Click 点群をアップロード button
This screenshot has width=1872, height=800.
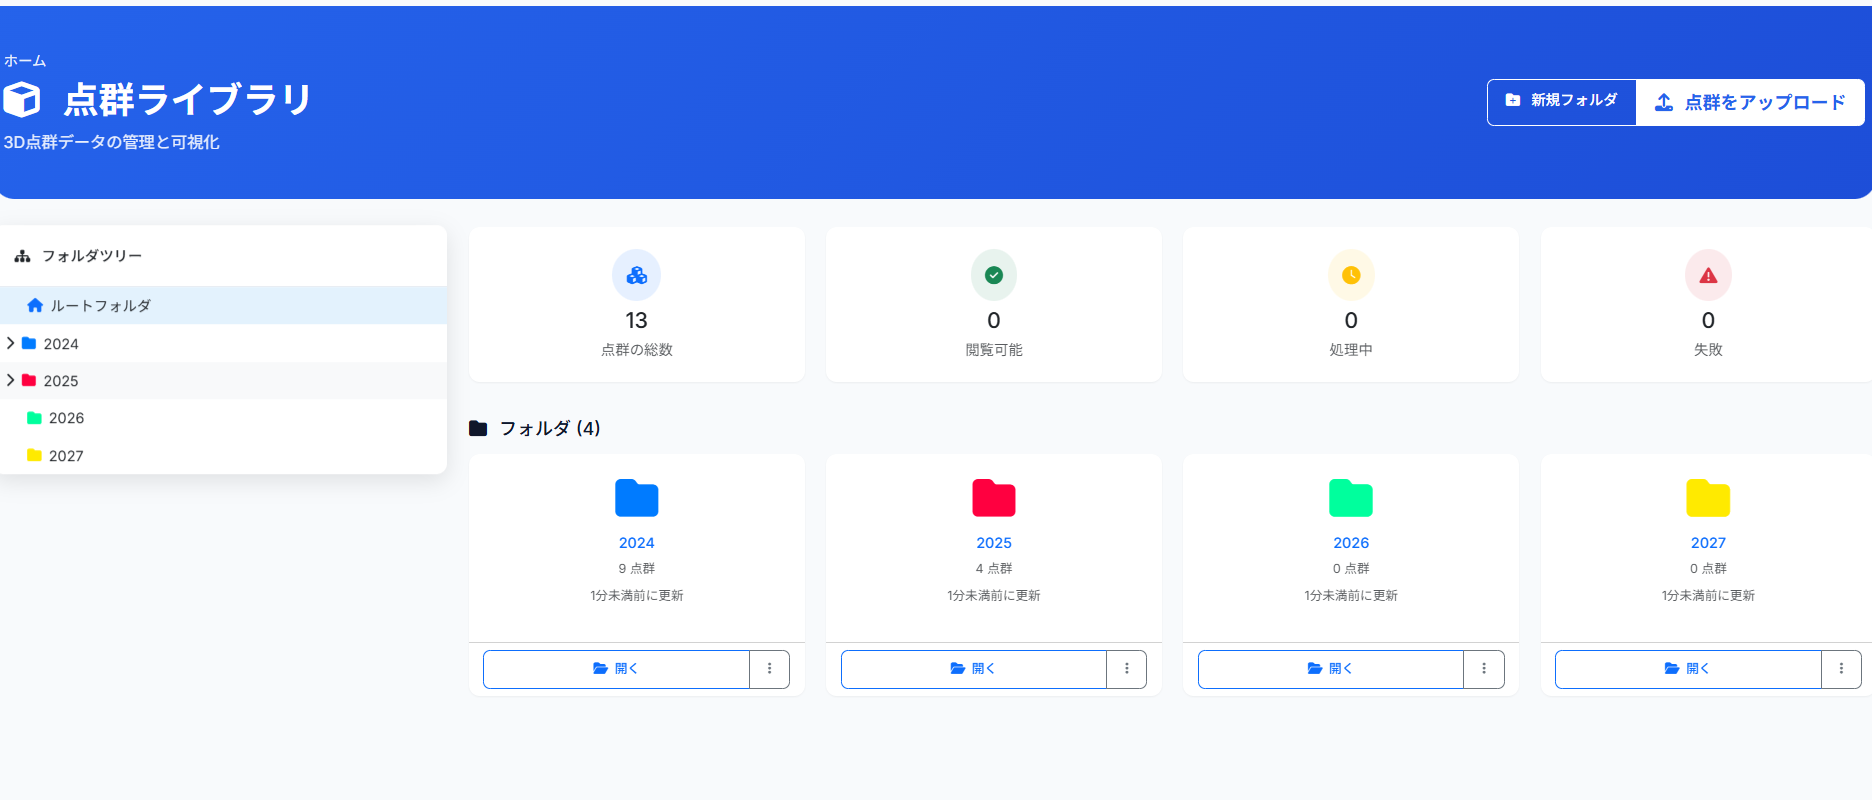coord(1750,102)
